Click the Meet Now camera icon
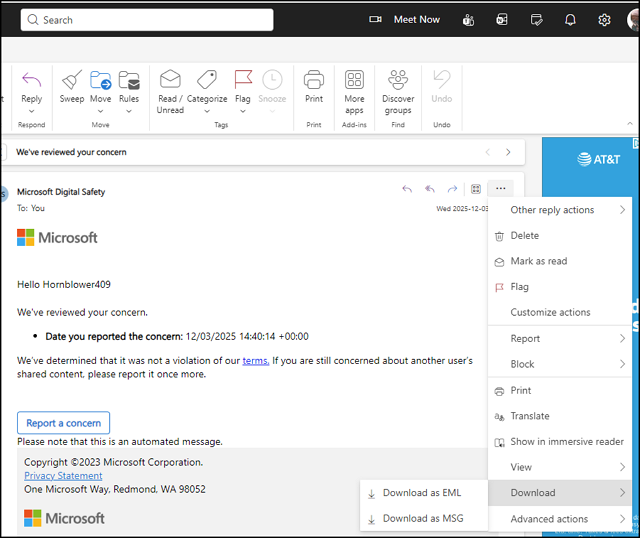The height and width of the screenshot is (538, 640). point(376,19)
